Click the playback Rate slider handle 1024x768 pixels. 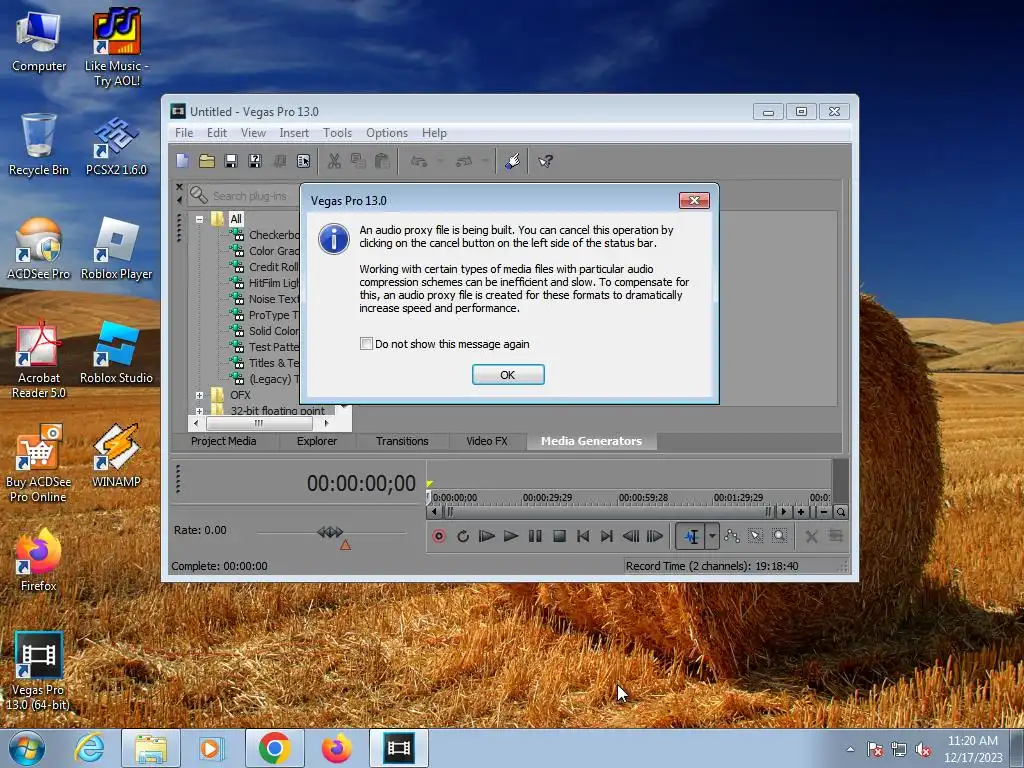pos(330,532)
